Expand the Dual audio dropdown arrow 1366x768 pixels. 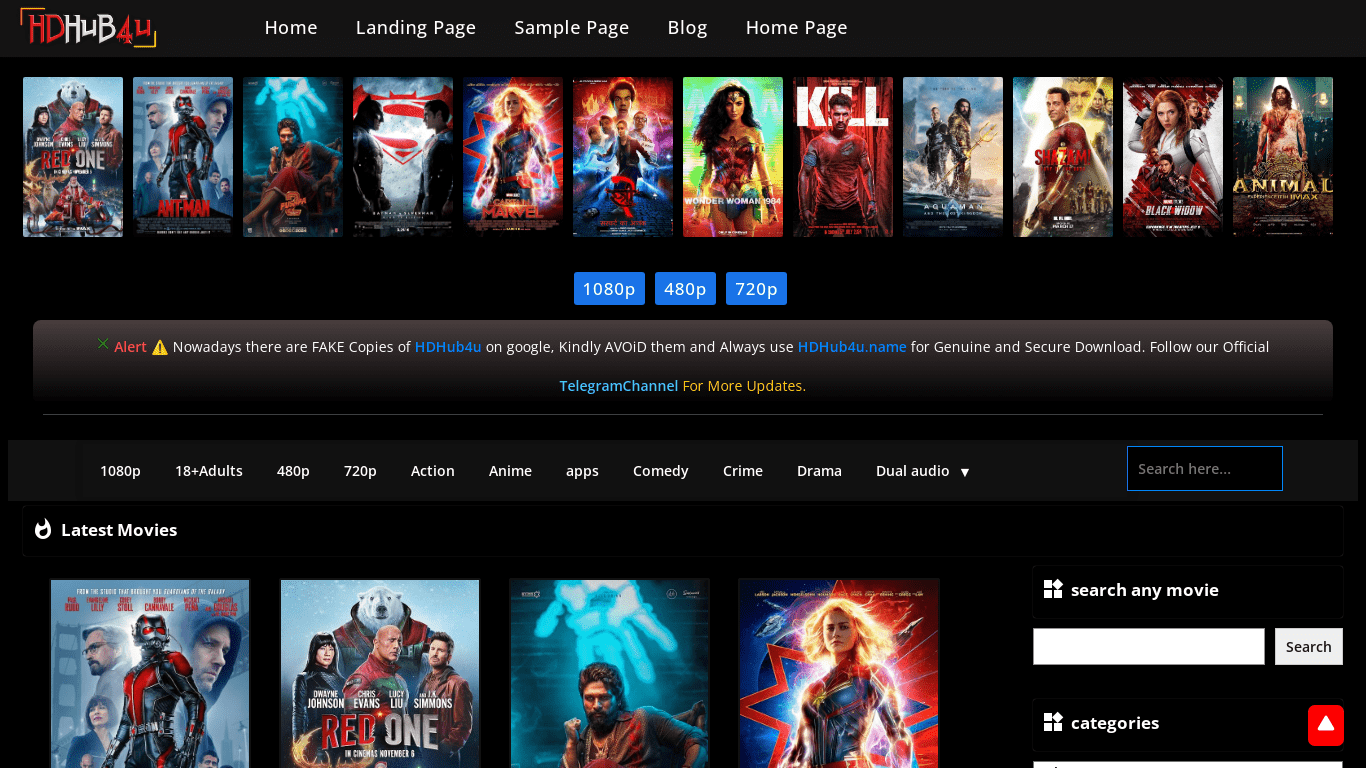pyautogui.click(x=965, y=472)
